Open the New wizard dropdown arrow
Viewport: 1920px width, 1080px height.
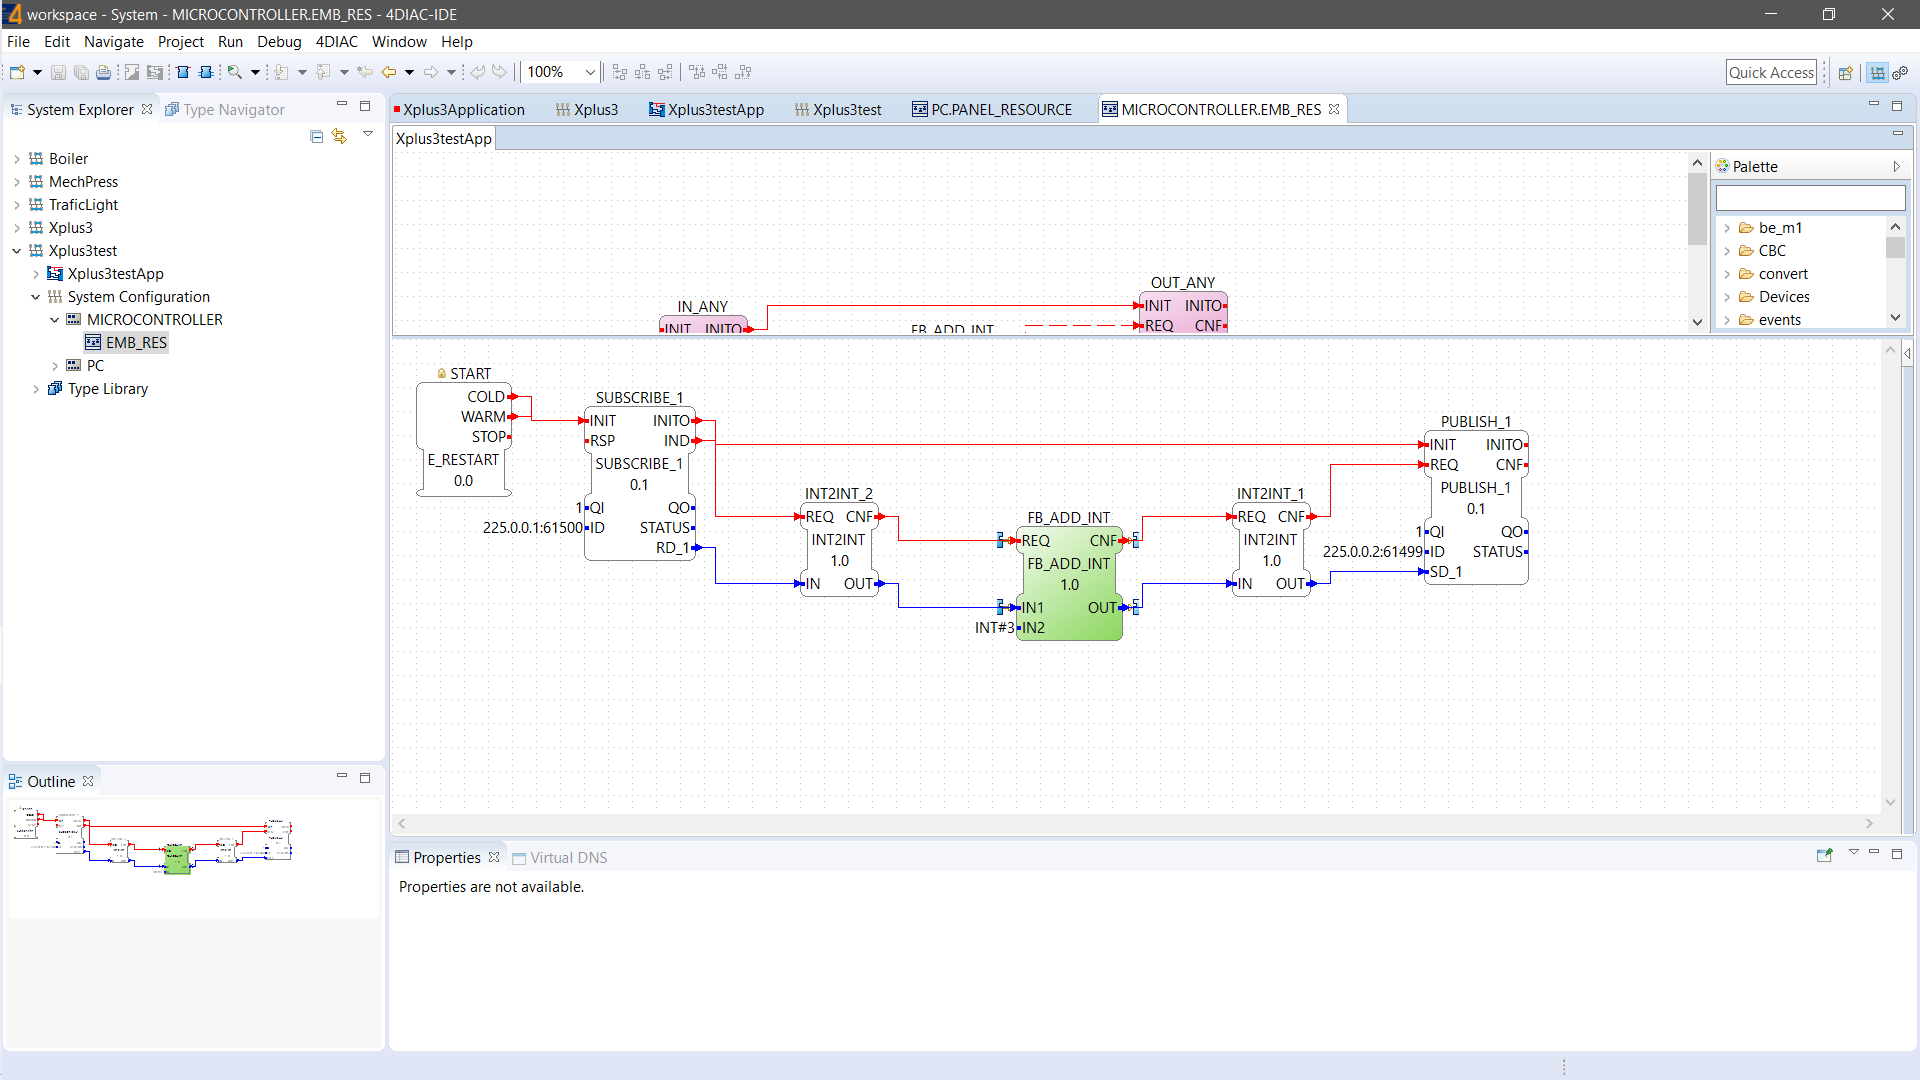(37, 72)
